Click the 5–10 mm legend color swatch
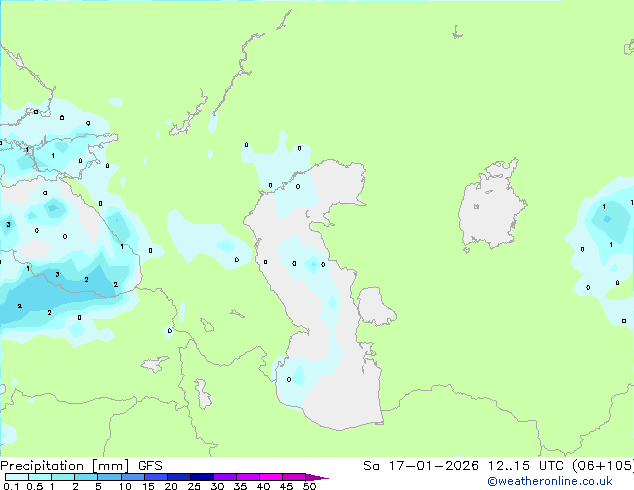 point(110,477)
